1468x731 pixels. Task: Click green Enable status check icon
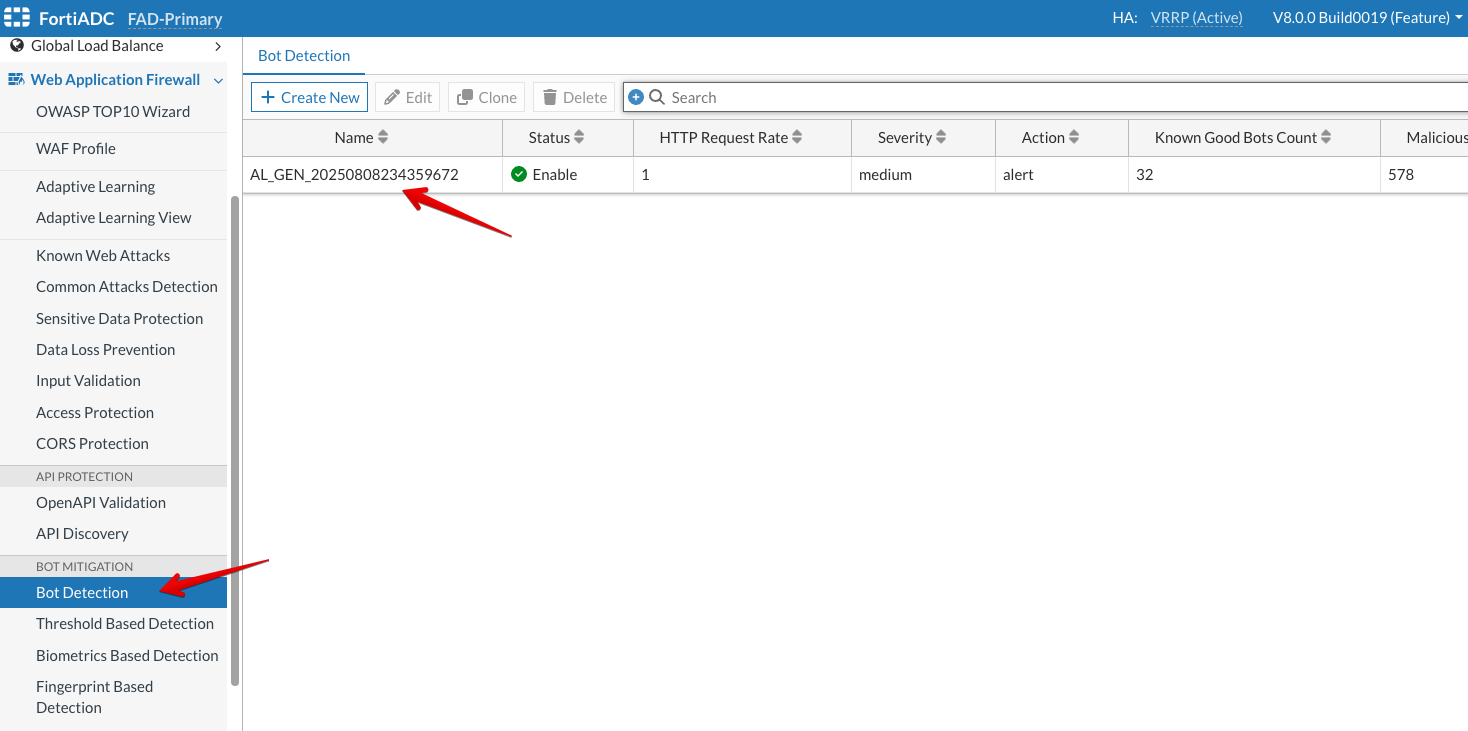tap(519, 174)
